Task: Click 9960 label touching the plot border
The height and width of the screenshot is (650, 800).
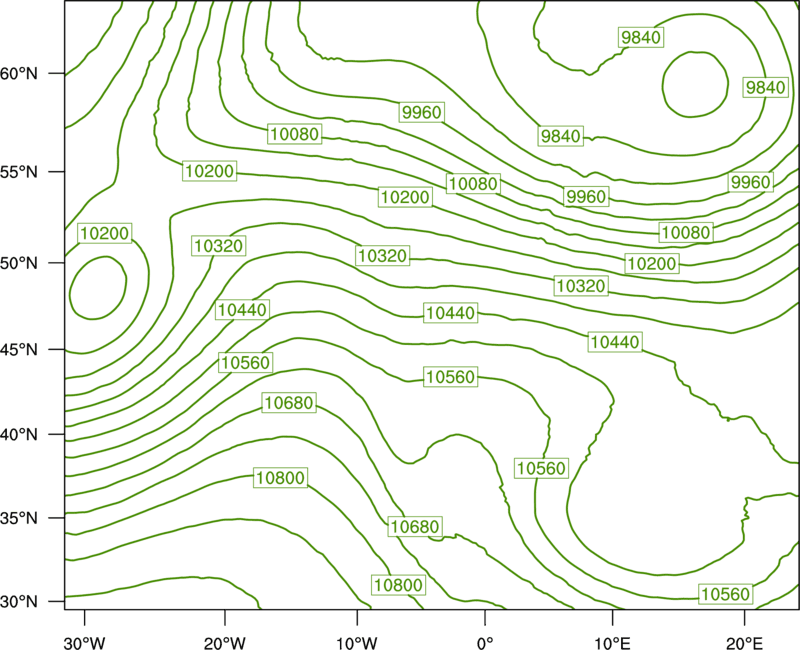Action: (x=750, y=182)
